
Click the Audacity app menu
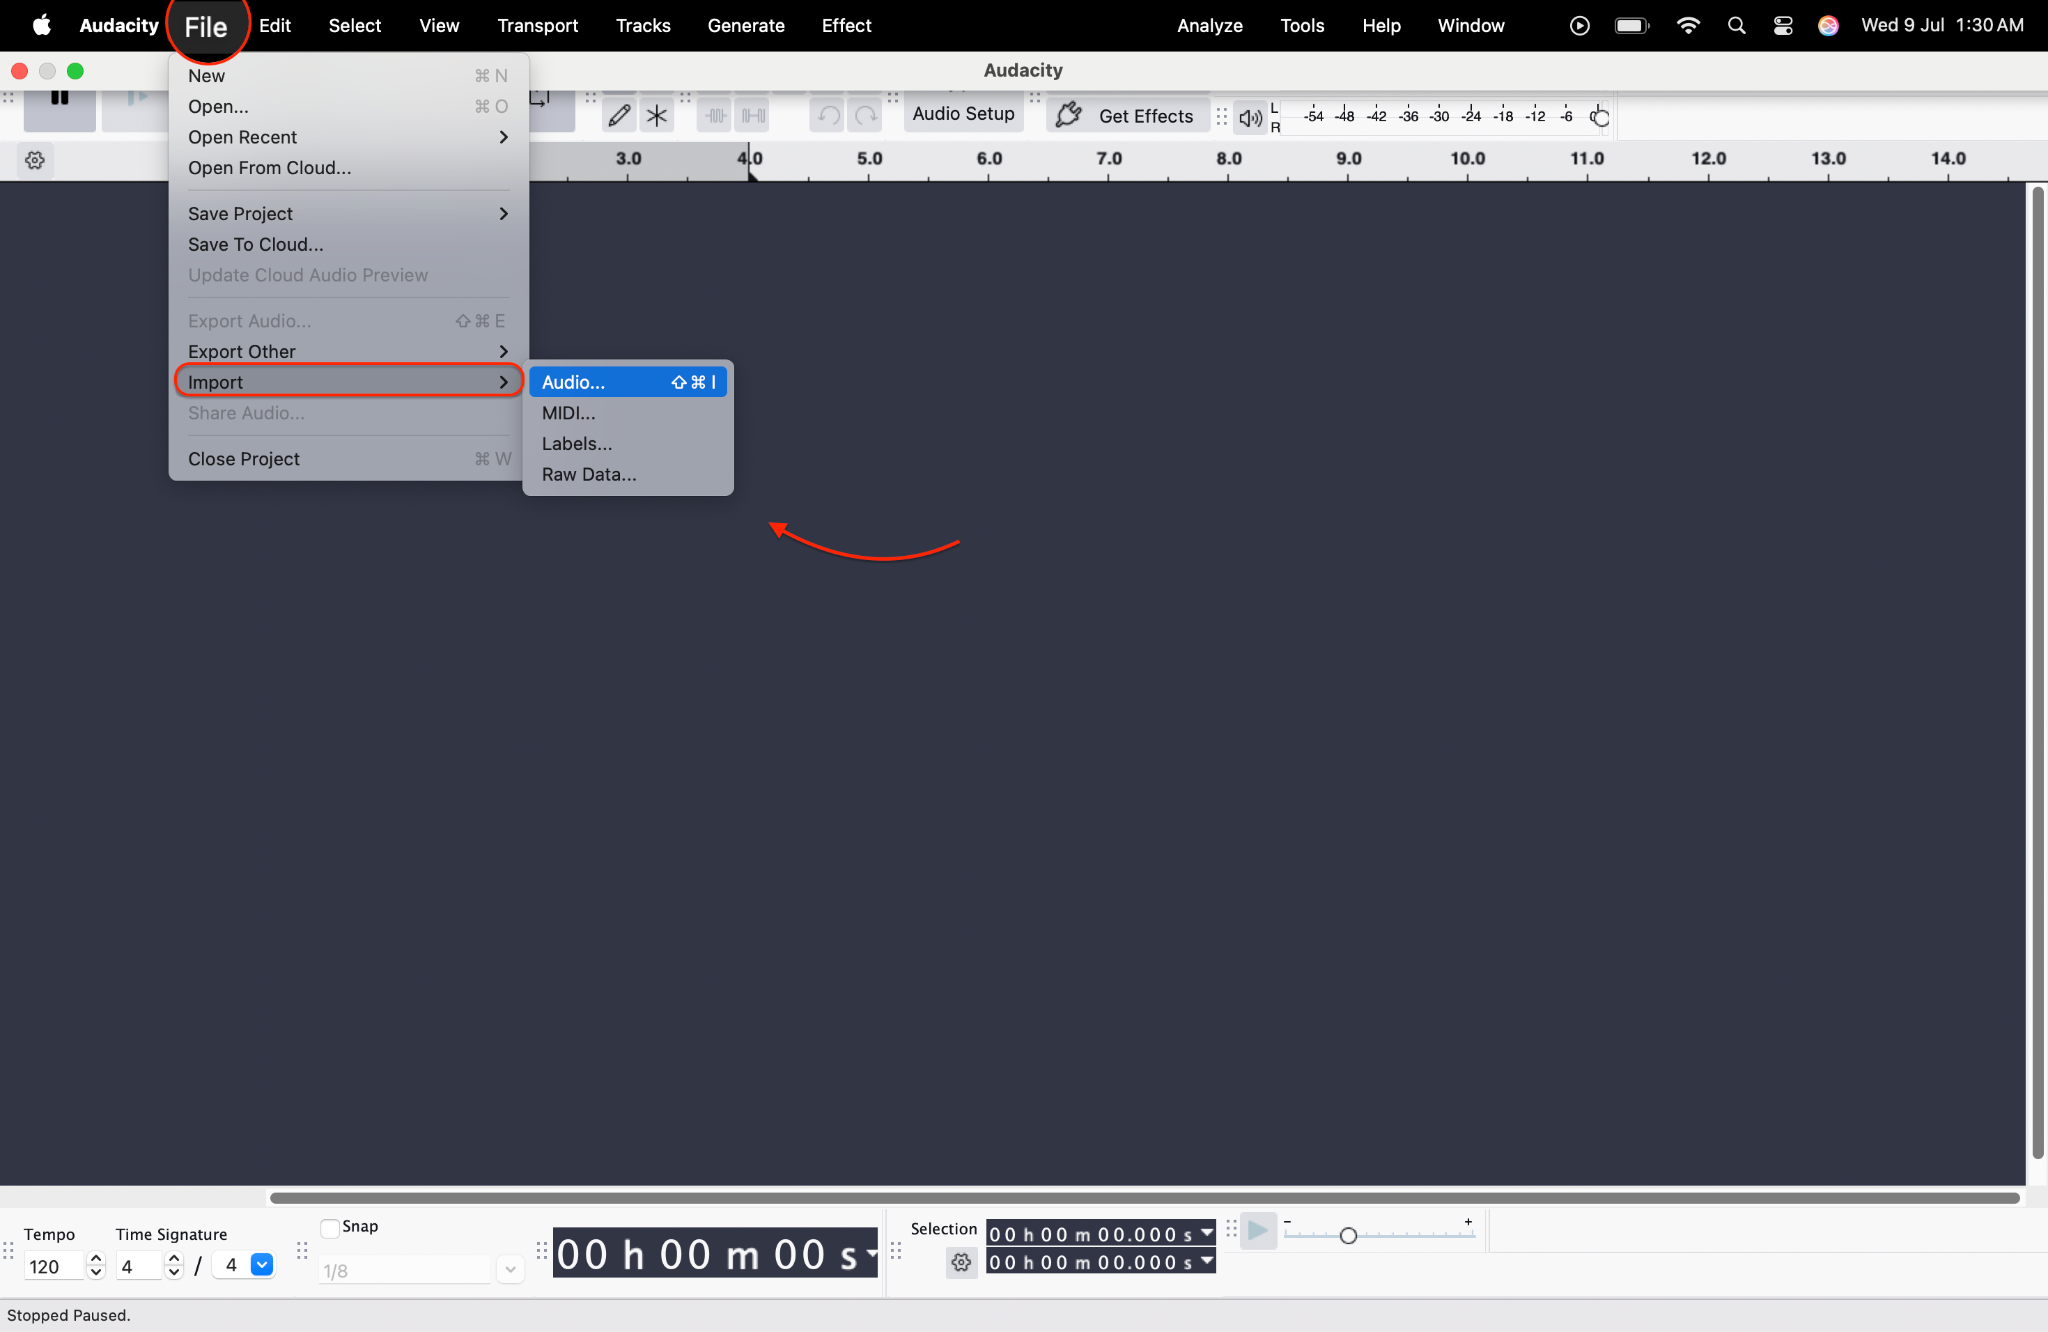coord(119,25)
